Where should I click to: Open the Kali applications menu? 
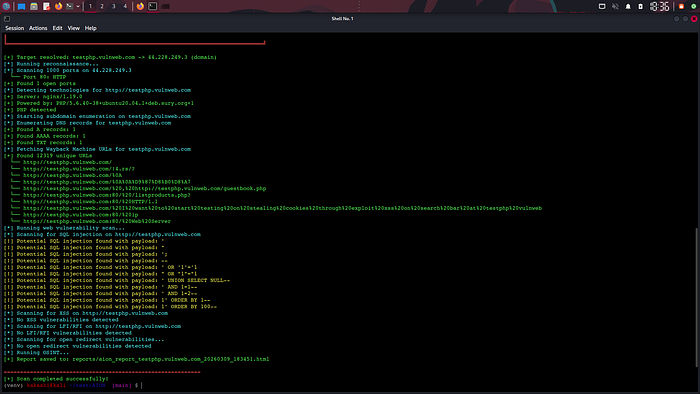tap(6, 6)
